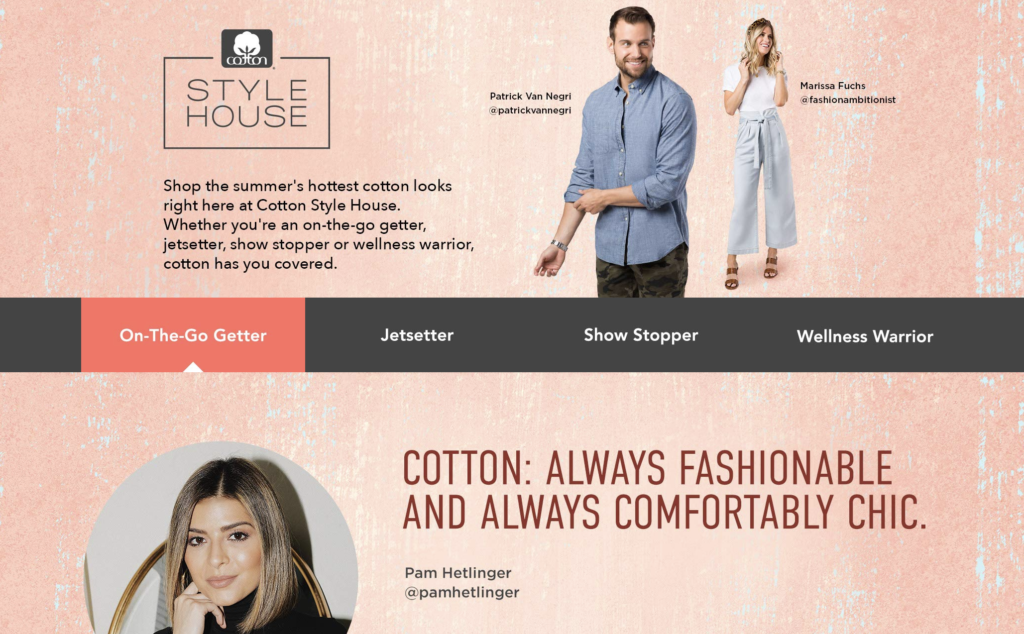Click the 'Cotton: Always Fashionable' headline

click(x=664, y=490)
